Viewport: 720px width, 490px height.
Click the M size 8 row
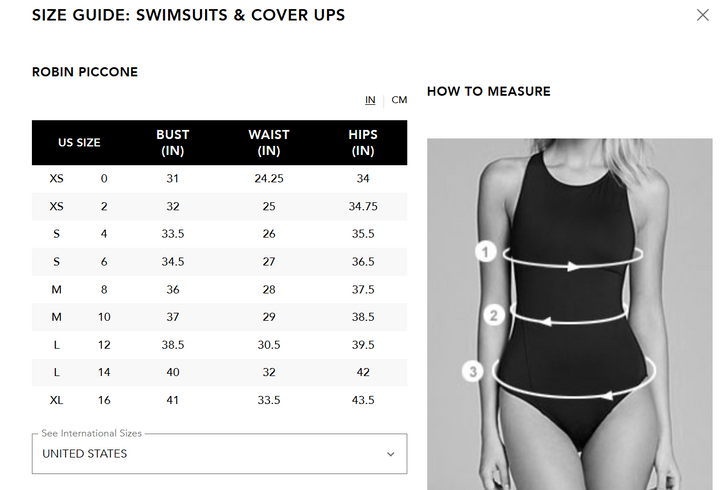point(219,289)
